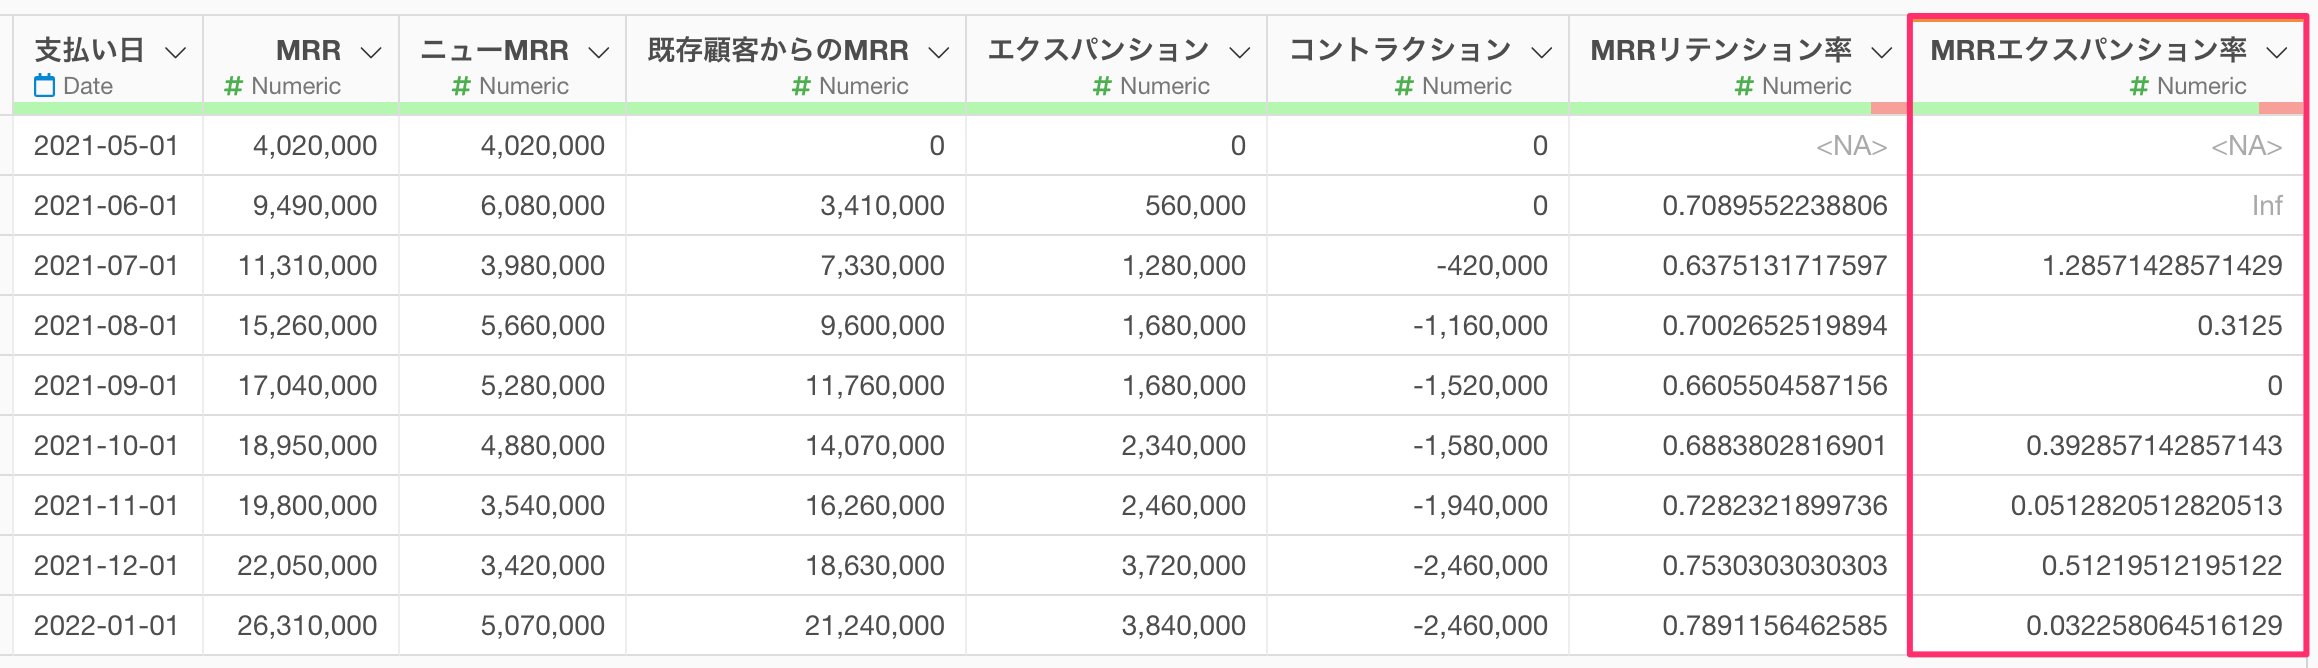Click the hash icon under MRRリテンション率

(x=1744, y=87)
